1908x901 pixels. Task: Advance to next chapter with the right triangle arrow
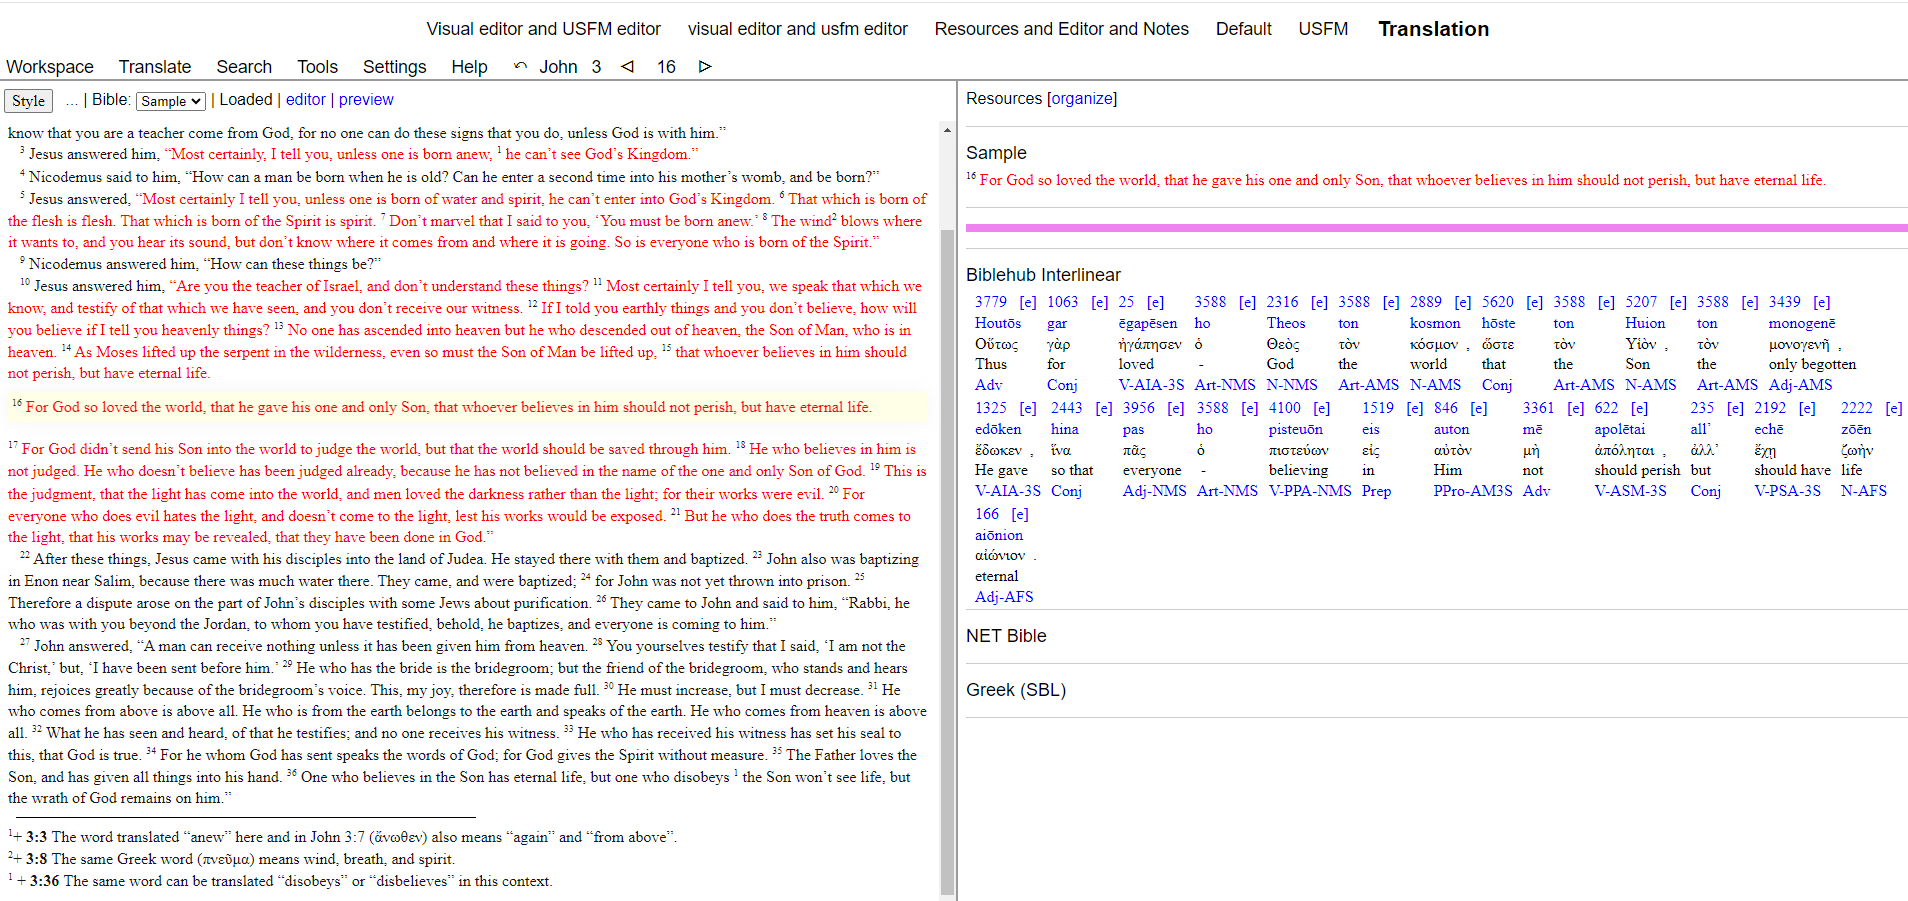705,66
